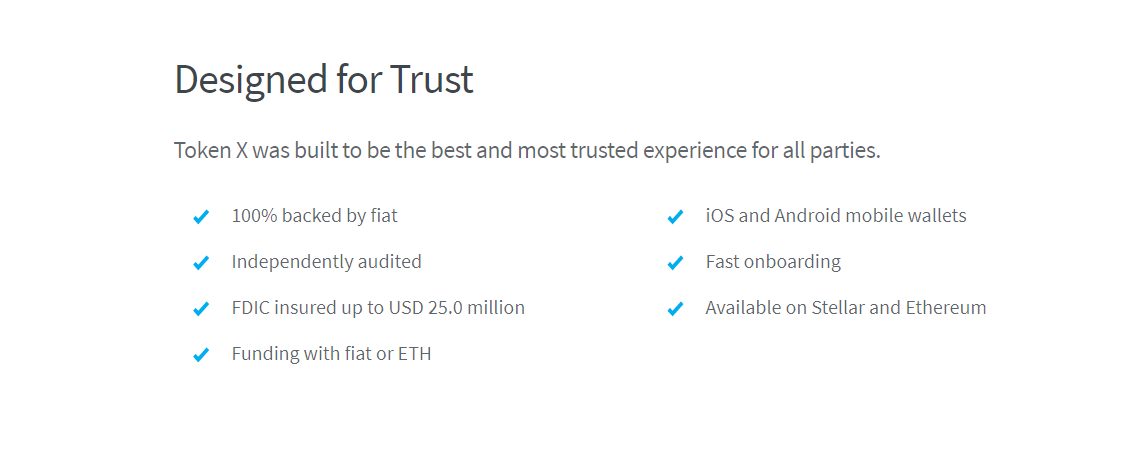1137x461 pixels.
Task: Click the checkmark next to Funding with fiat
Action: pos(201,354)
